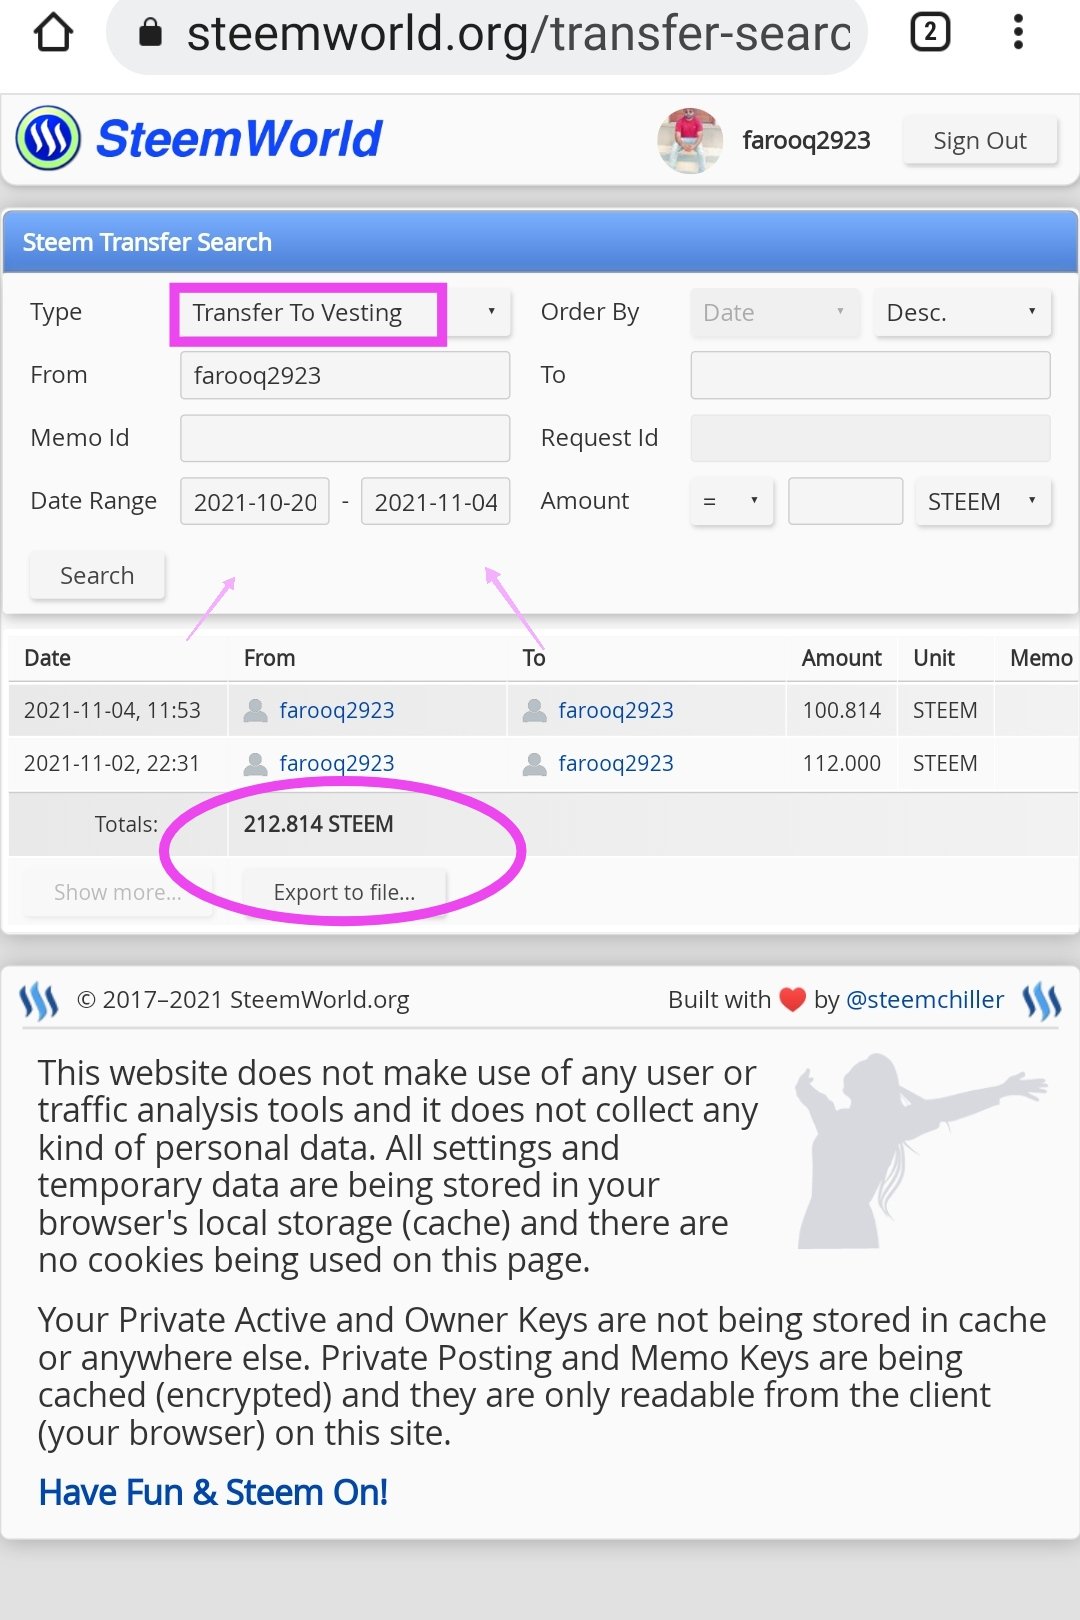1080x1620 pixels.
Task: Click user icon beside 100.814 row recipient
Action: pyautogui.click(x=535, y=710)
